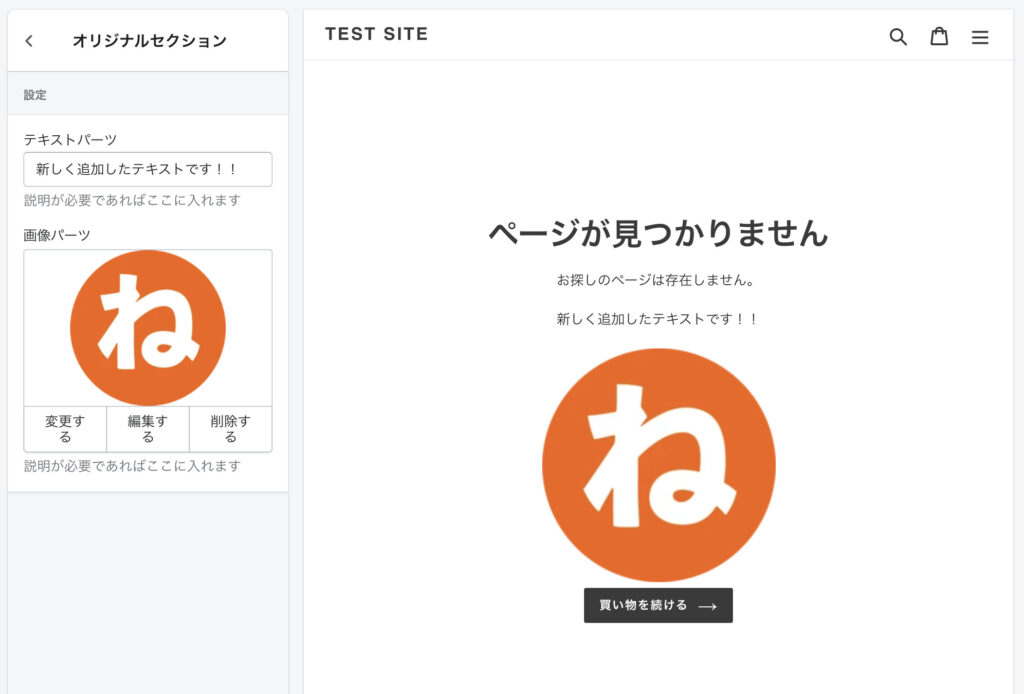Open the search icon in site header

[898, 37]
